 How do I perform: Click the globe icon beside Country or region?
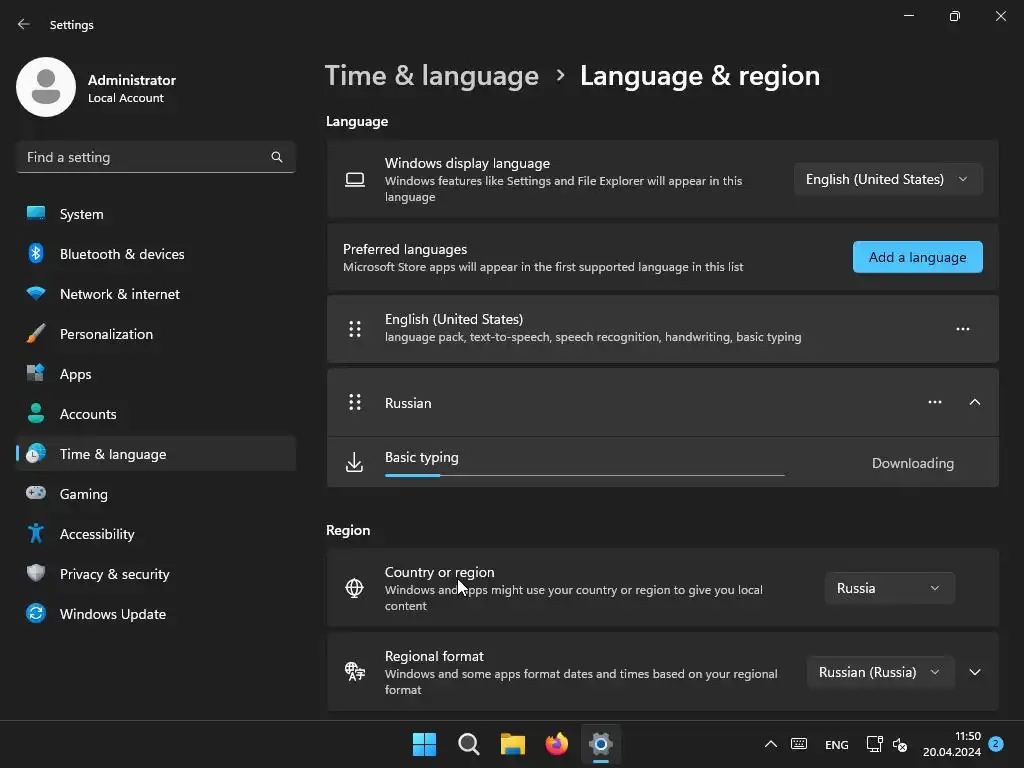coord(354,588)
